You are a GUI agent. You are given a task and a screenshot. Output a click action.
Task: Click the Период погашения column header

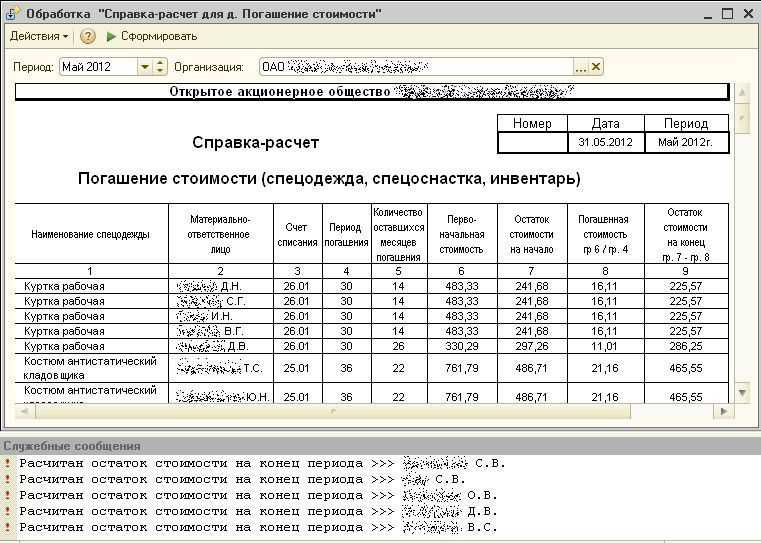[347, 234]
